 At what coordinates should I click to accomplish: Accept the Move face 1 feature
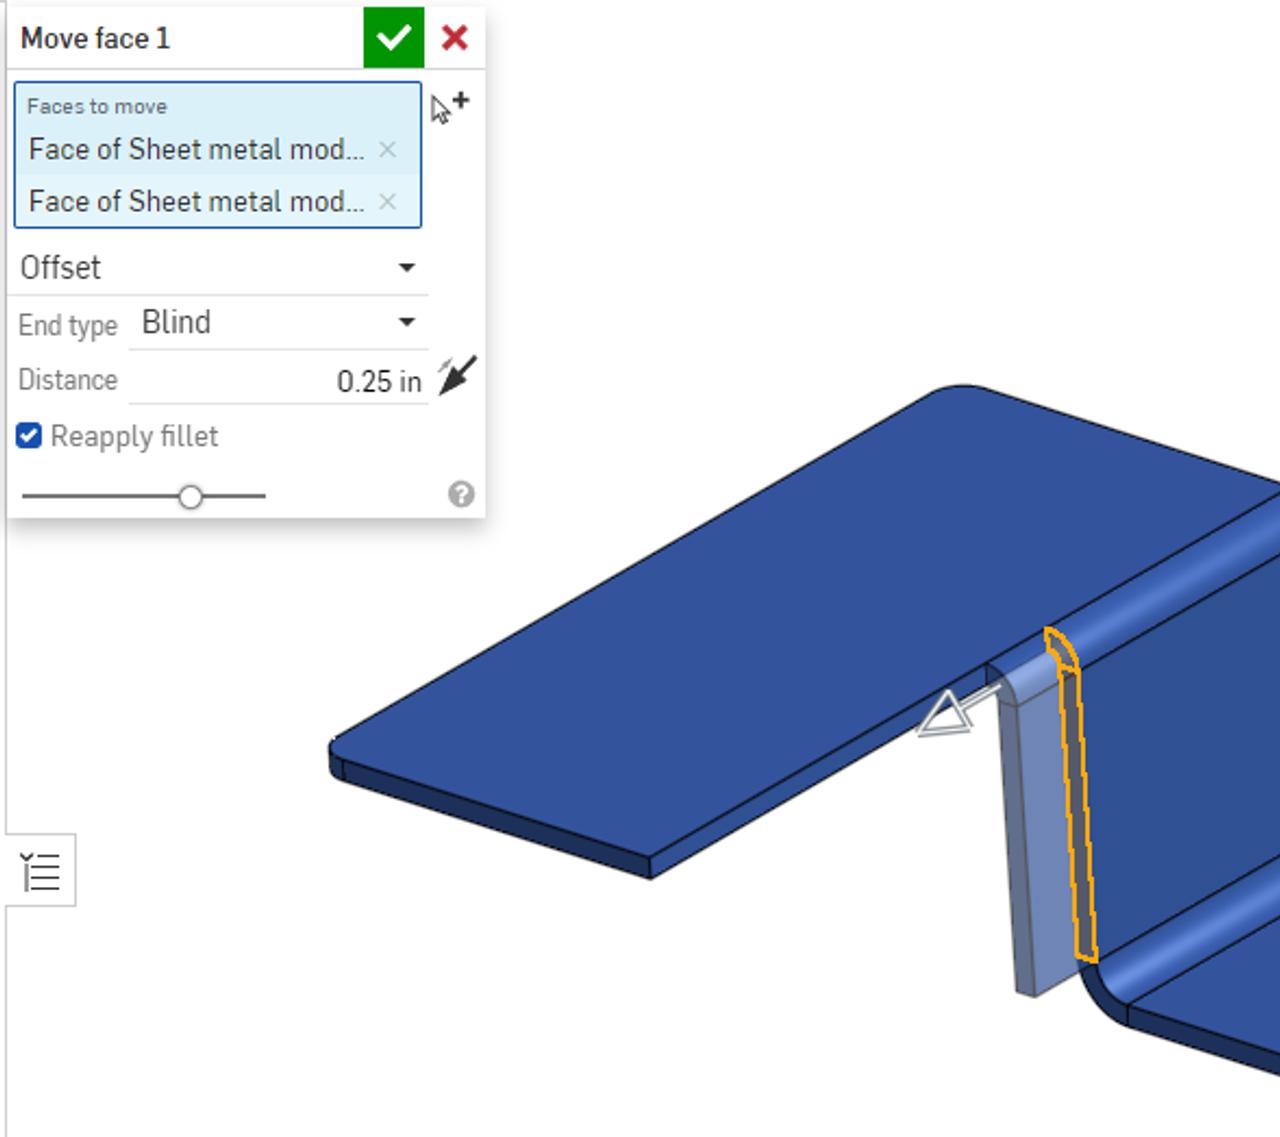coord(393,38)
